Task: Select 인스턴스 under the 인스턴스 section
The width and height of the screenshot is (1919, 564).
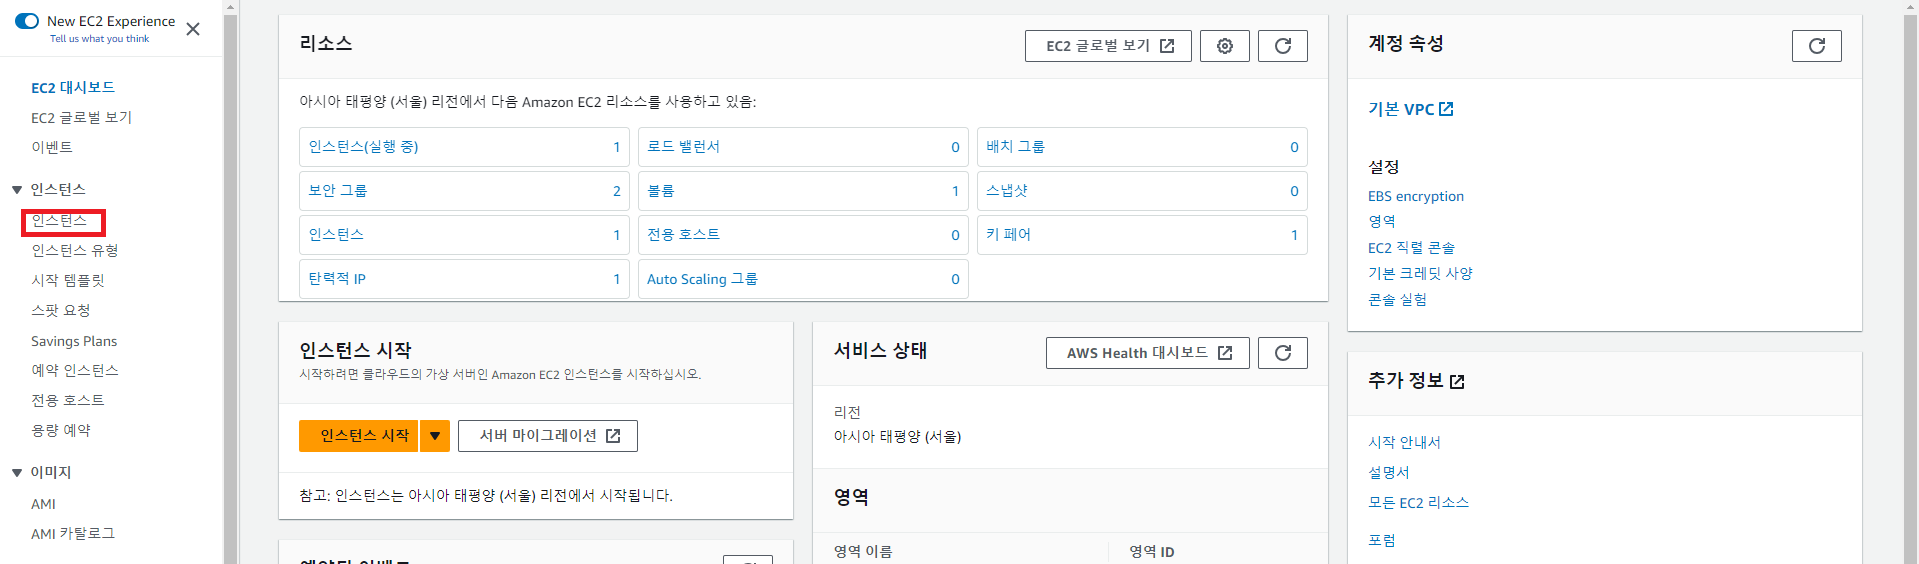Action: [x=59, y=220]
